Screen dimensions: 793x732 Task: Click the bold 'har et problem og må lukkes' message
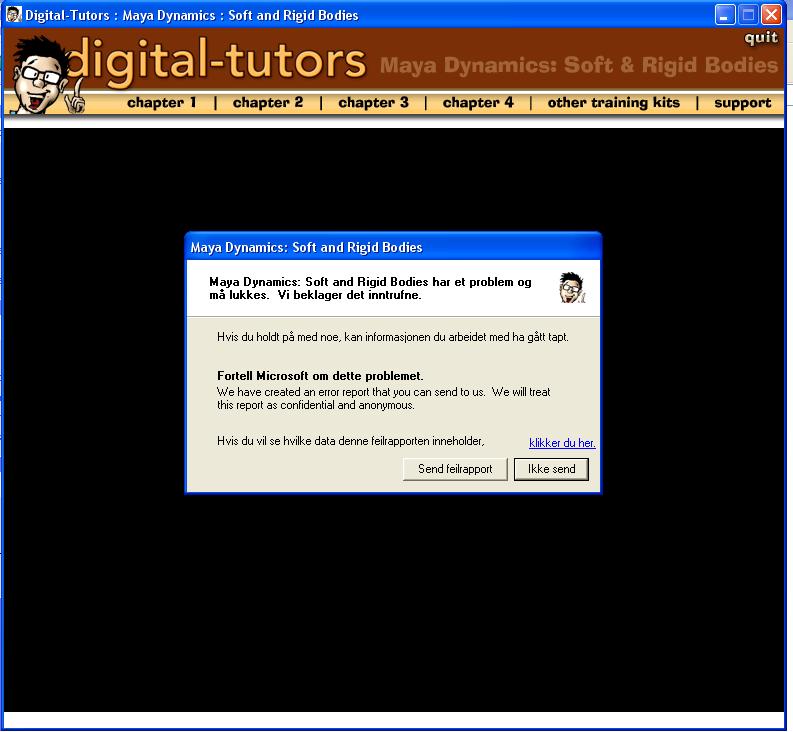(370, 288)
